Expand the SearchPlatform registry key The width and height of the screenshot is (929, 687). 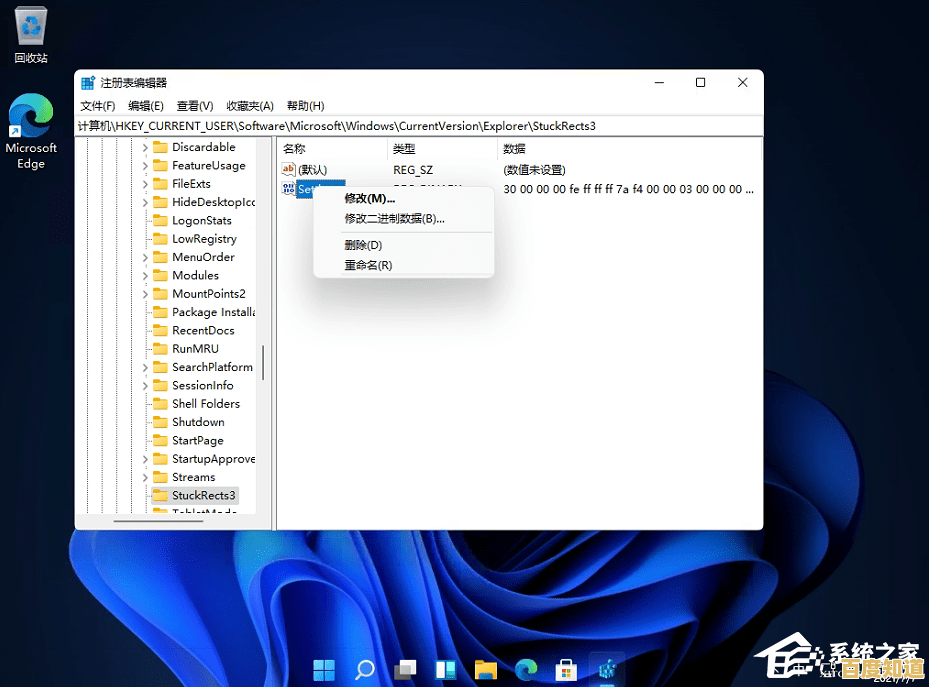[x=147, y=367]
